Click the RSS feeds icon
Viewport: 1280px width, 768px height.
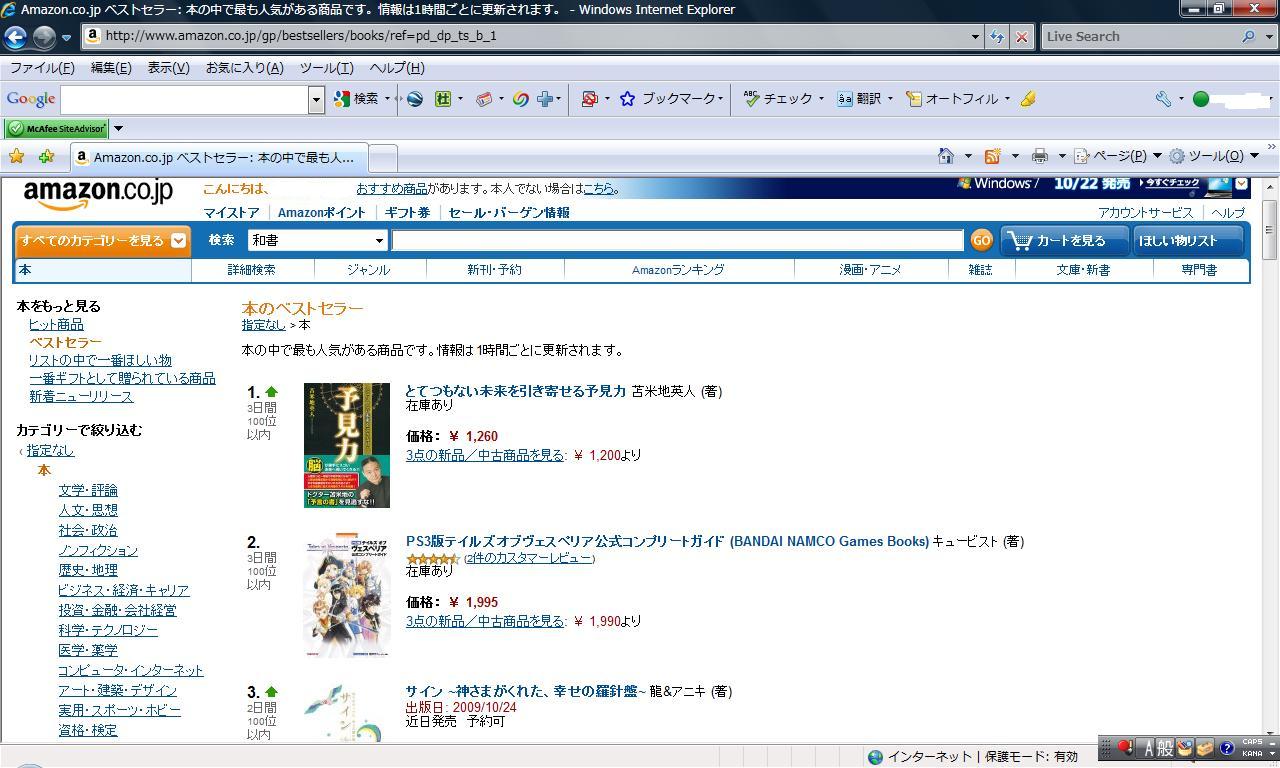tap(992, 156)
